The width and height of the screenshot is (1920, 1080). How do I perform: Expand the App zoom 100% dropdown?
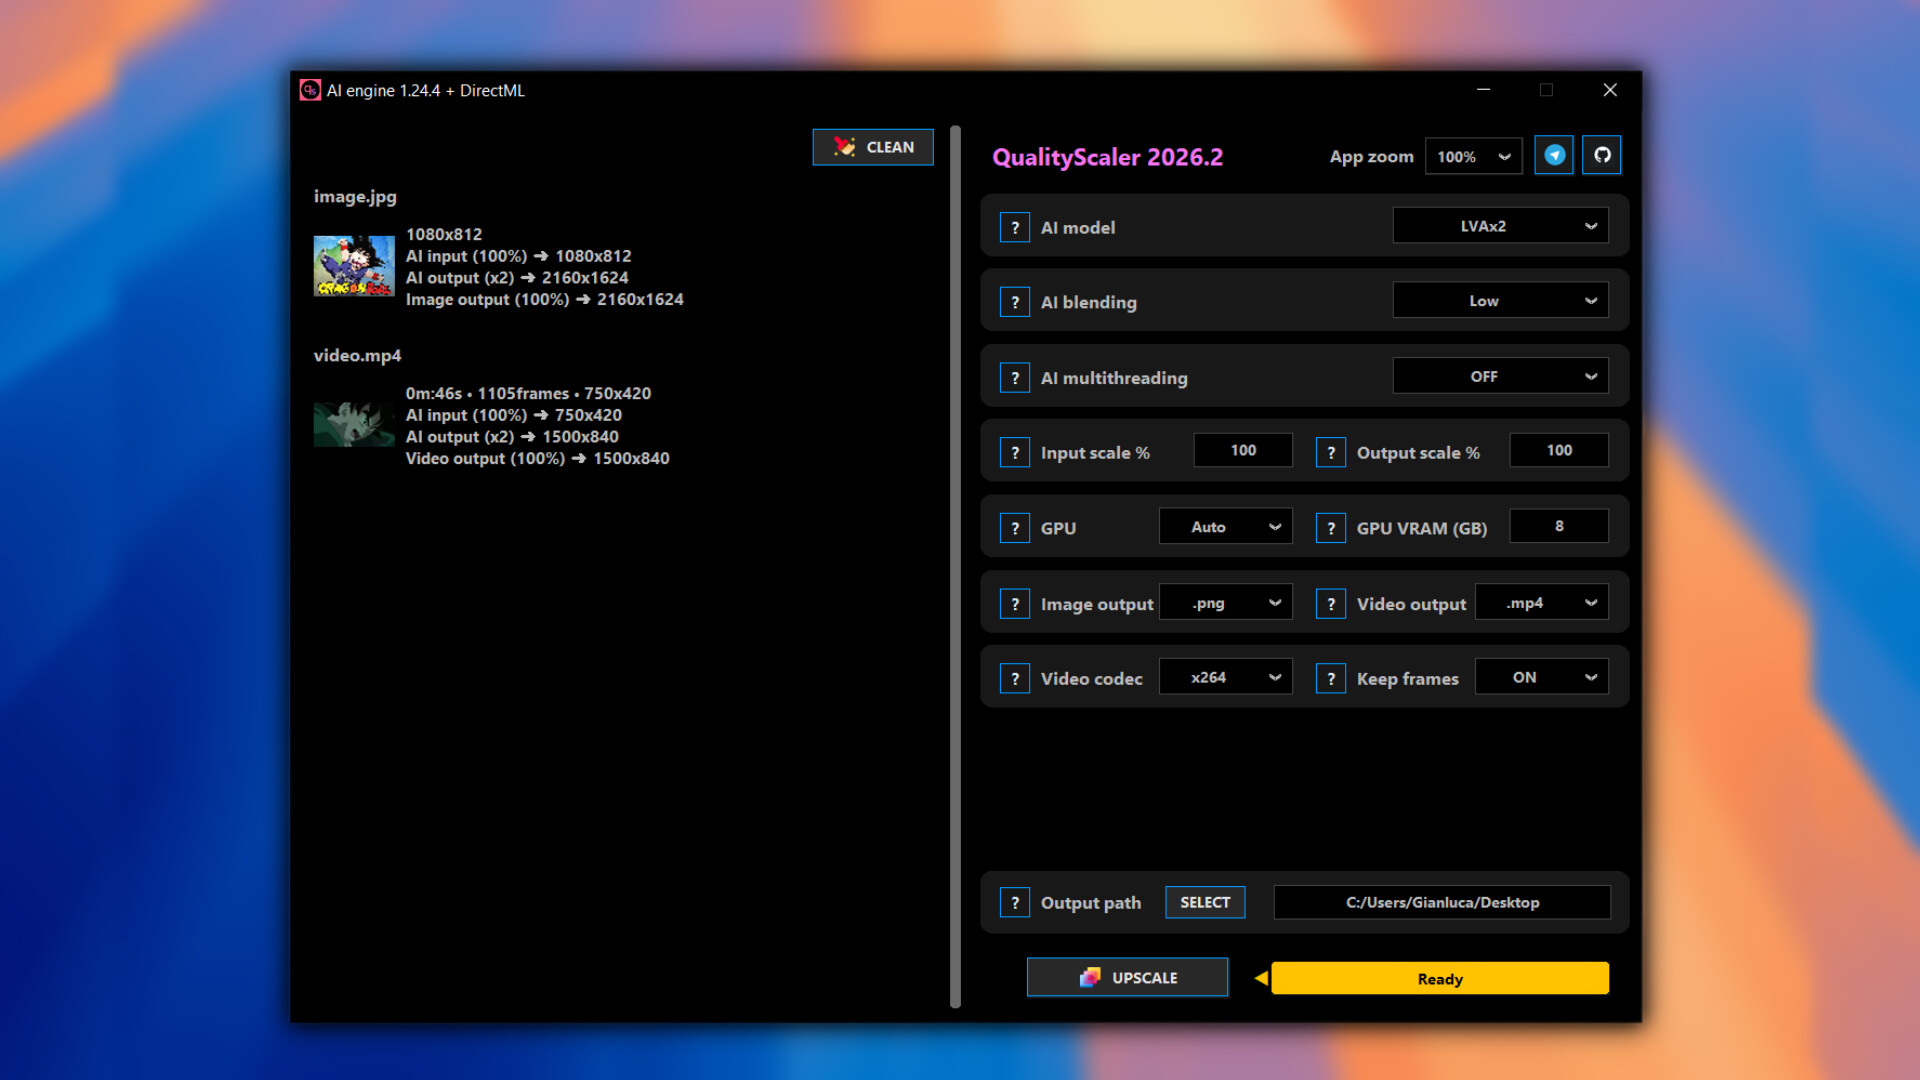tap(1473, 157)
